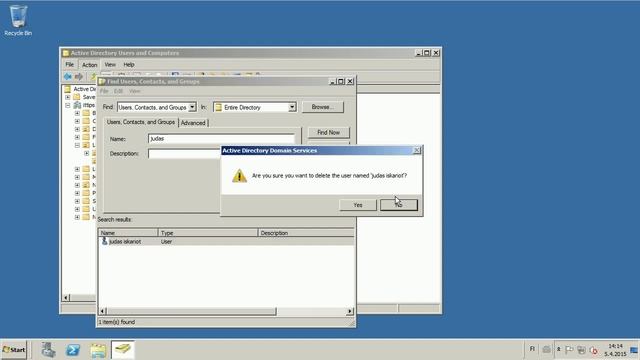The image size is (640, 360).
Task: Minimize the Find Users, Contacts, and Groups window
Action: tap(332, 81)
